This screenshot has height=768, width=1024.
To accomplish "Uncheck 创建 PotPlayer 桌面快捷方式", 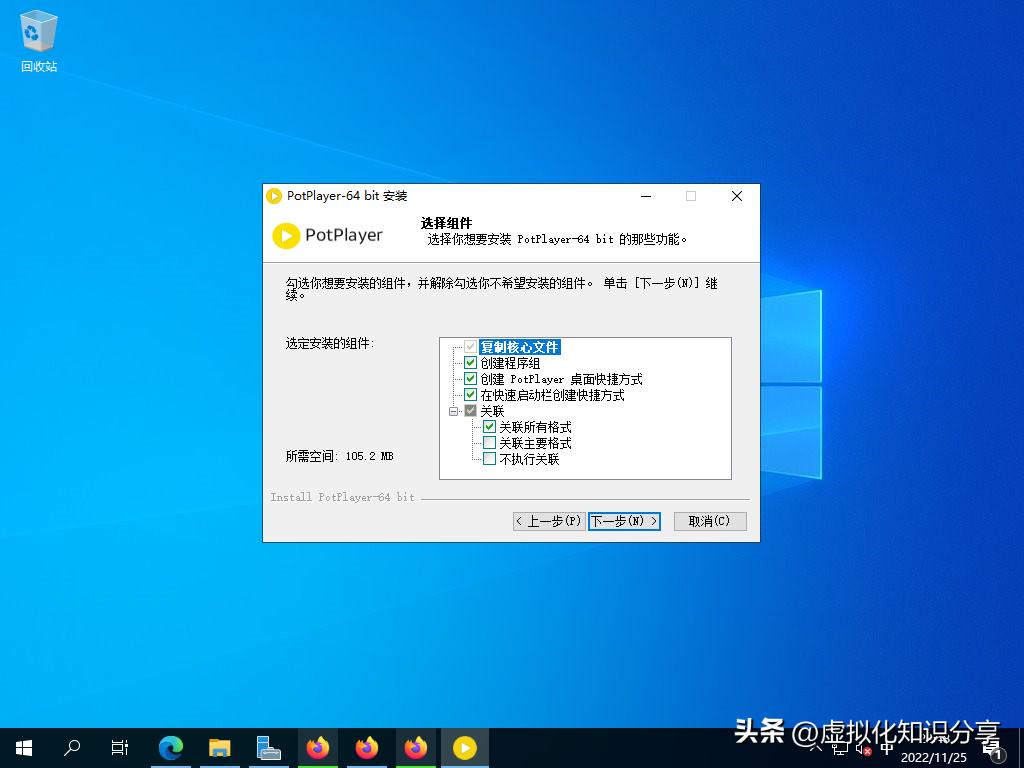I will 470,378.
